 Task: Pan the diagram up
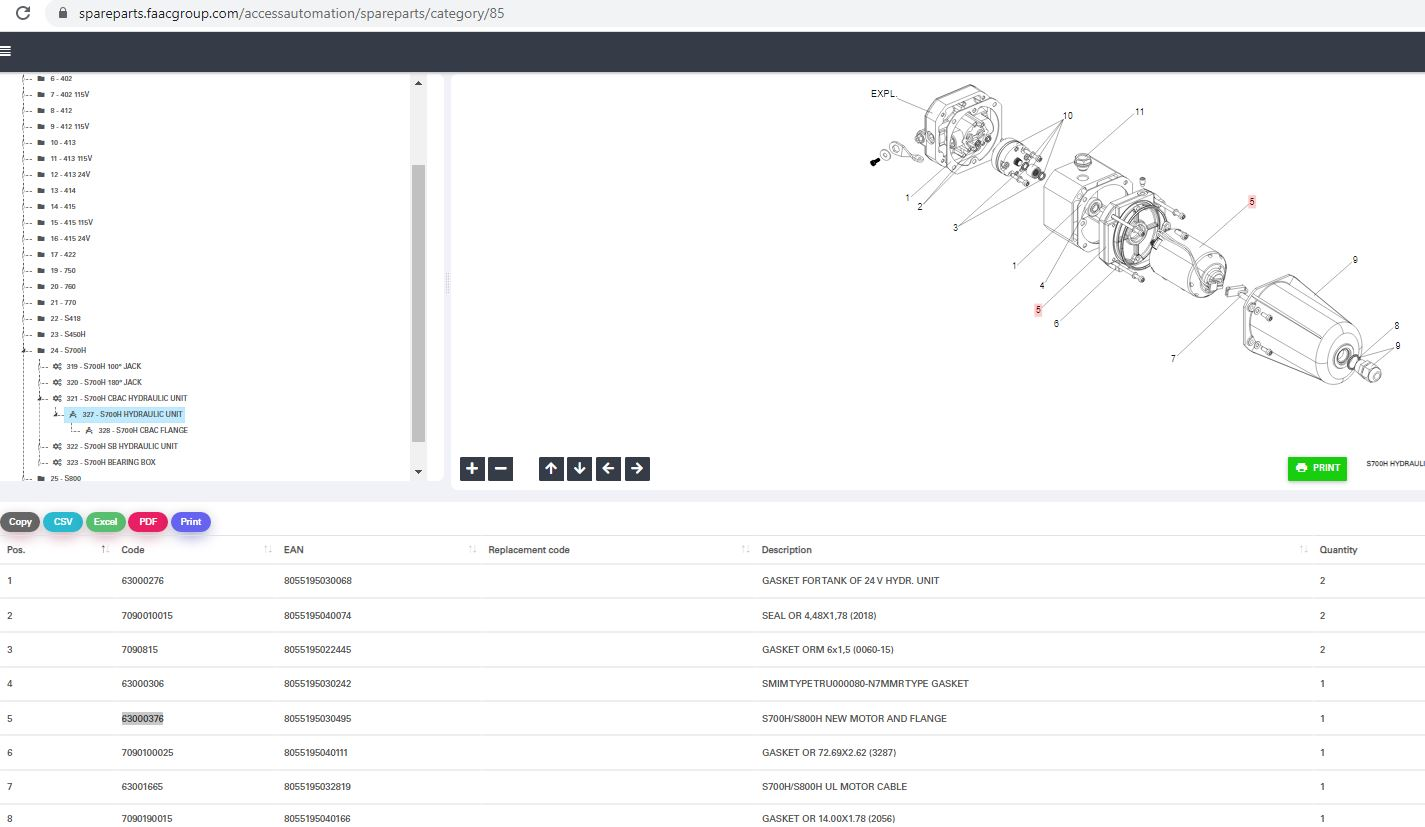551,468
